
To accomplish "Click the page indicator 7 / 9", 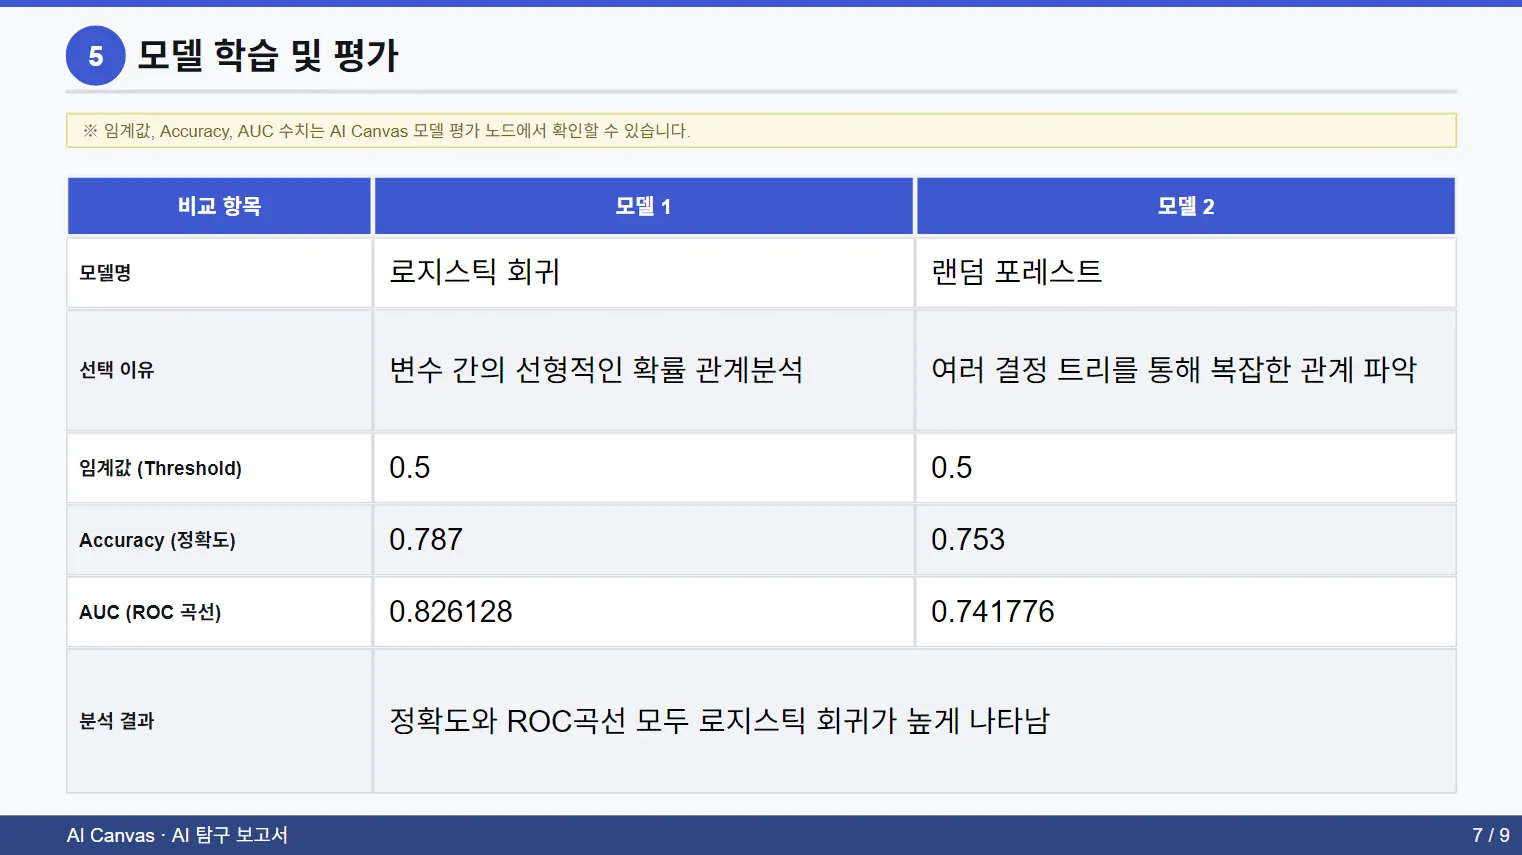I will pos(1491,835).
